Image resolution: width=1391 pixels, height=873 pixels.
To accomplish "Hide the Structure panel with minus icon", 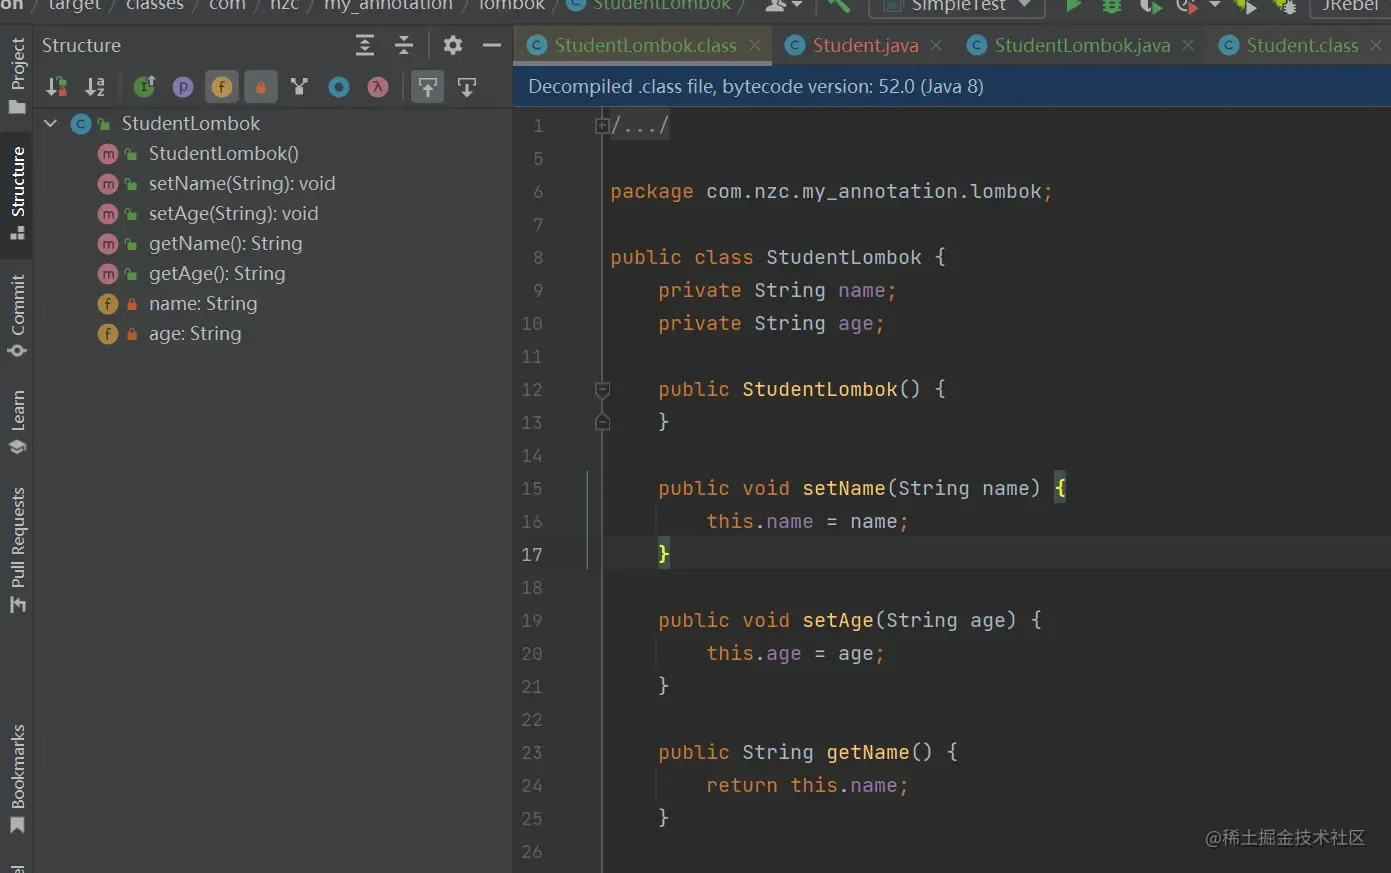I will pyautogui.click(x=492, y=45).
